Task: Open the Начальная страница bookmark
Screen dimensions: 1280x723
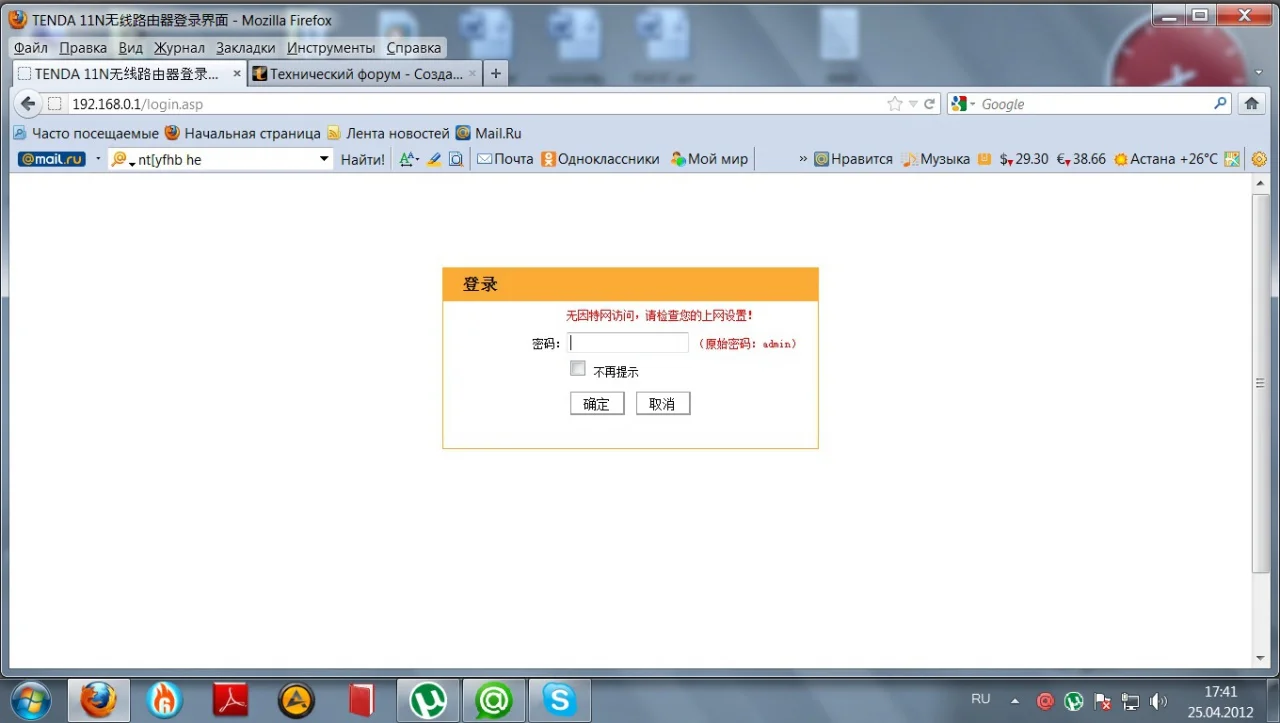Action: tap(242, 133)
